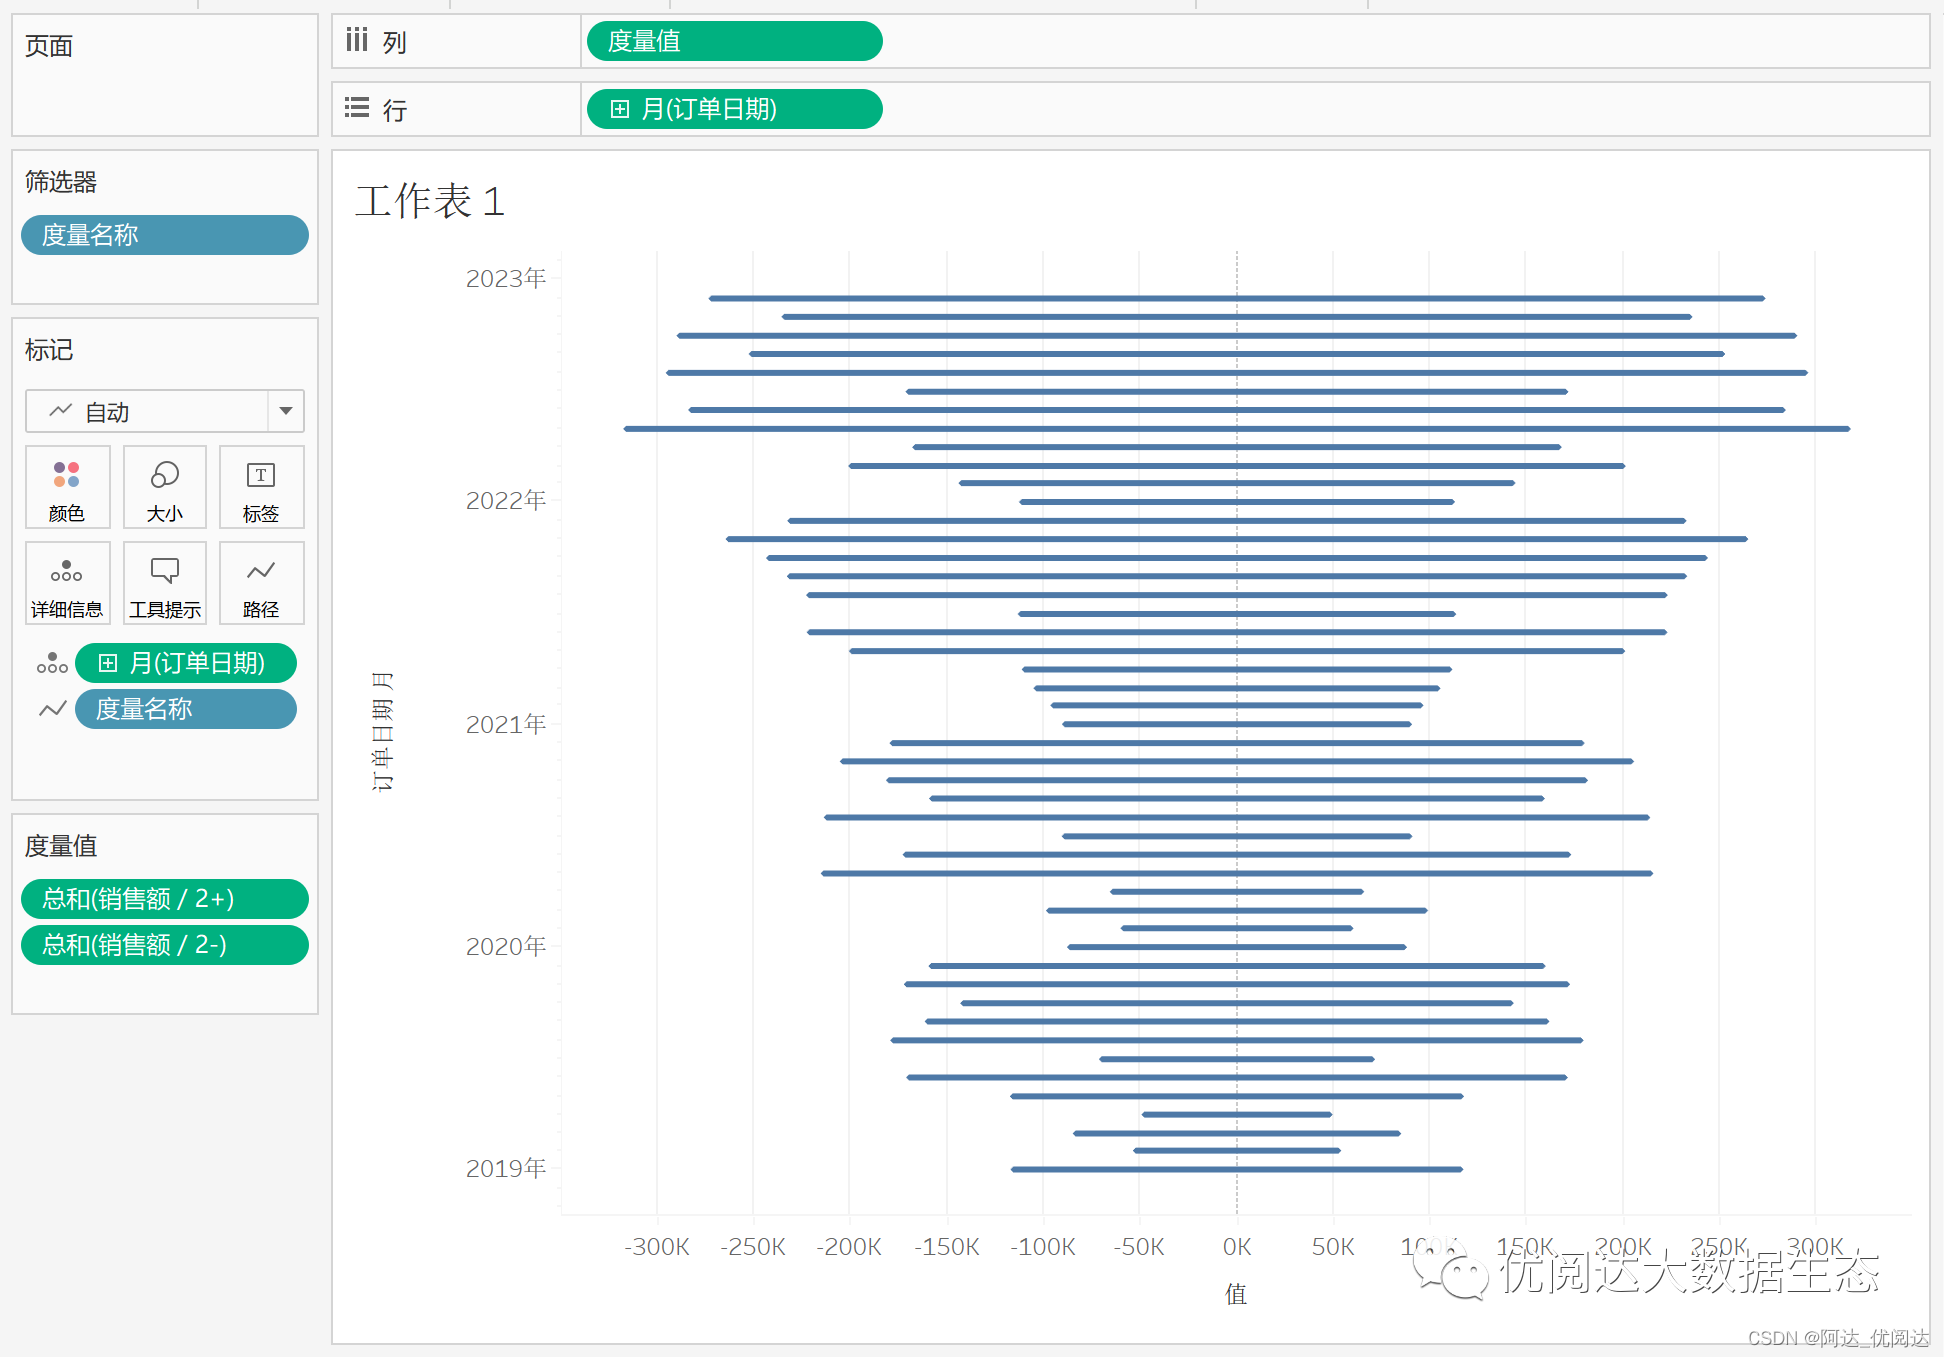Click the 度量值 card header
The height and width of the screenshot is (1357, 1944).
(61, 846)
